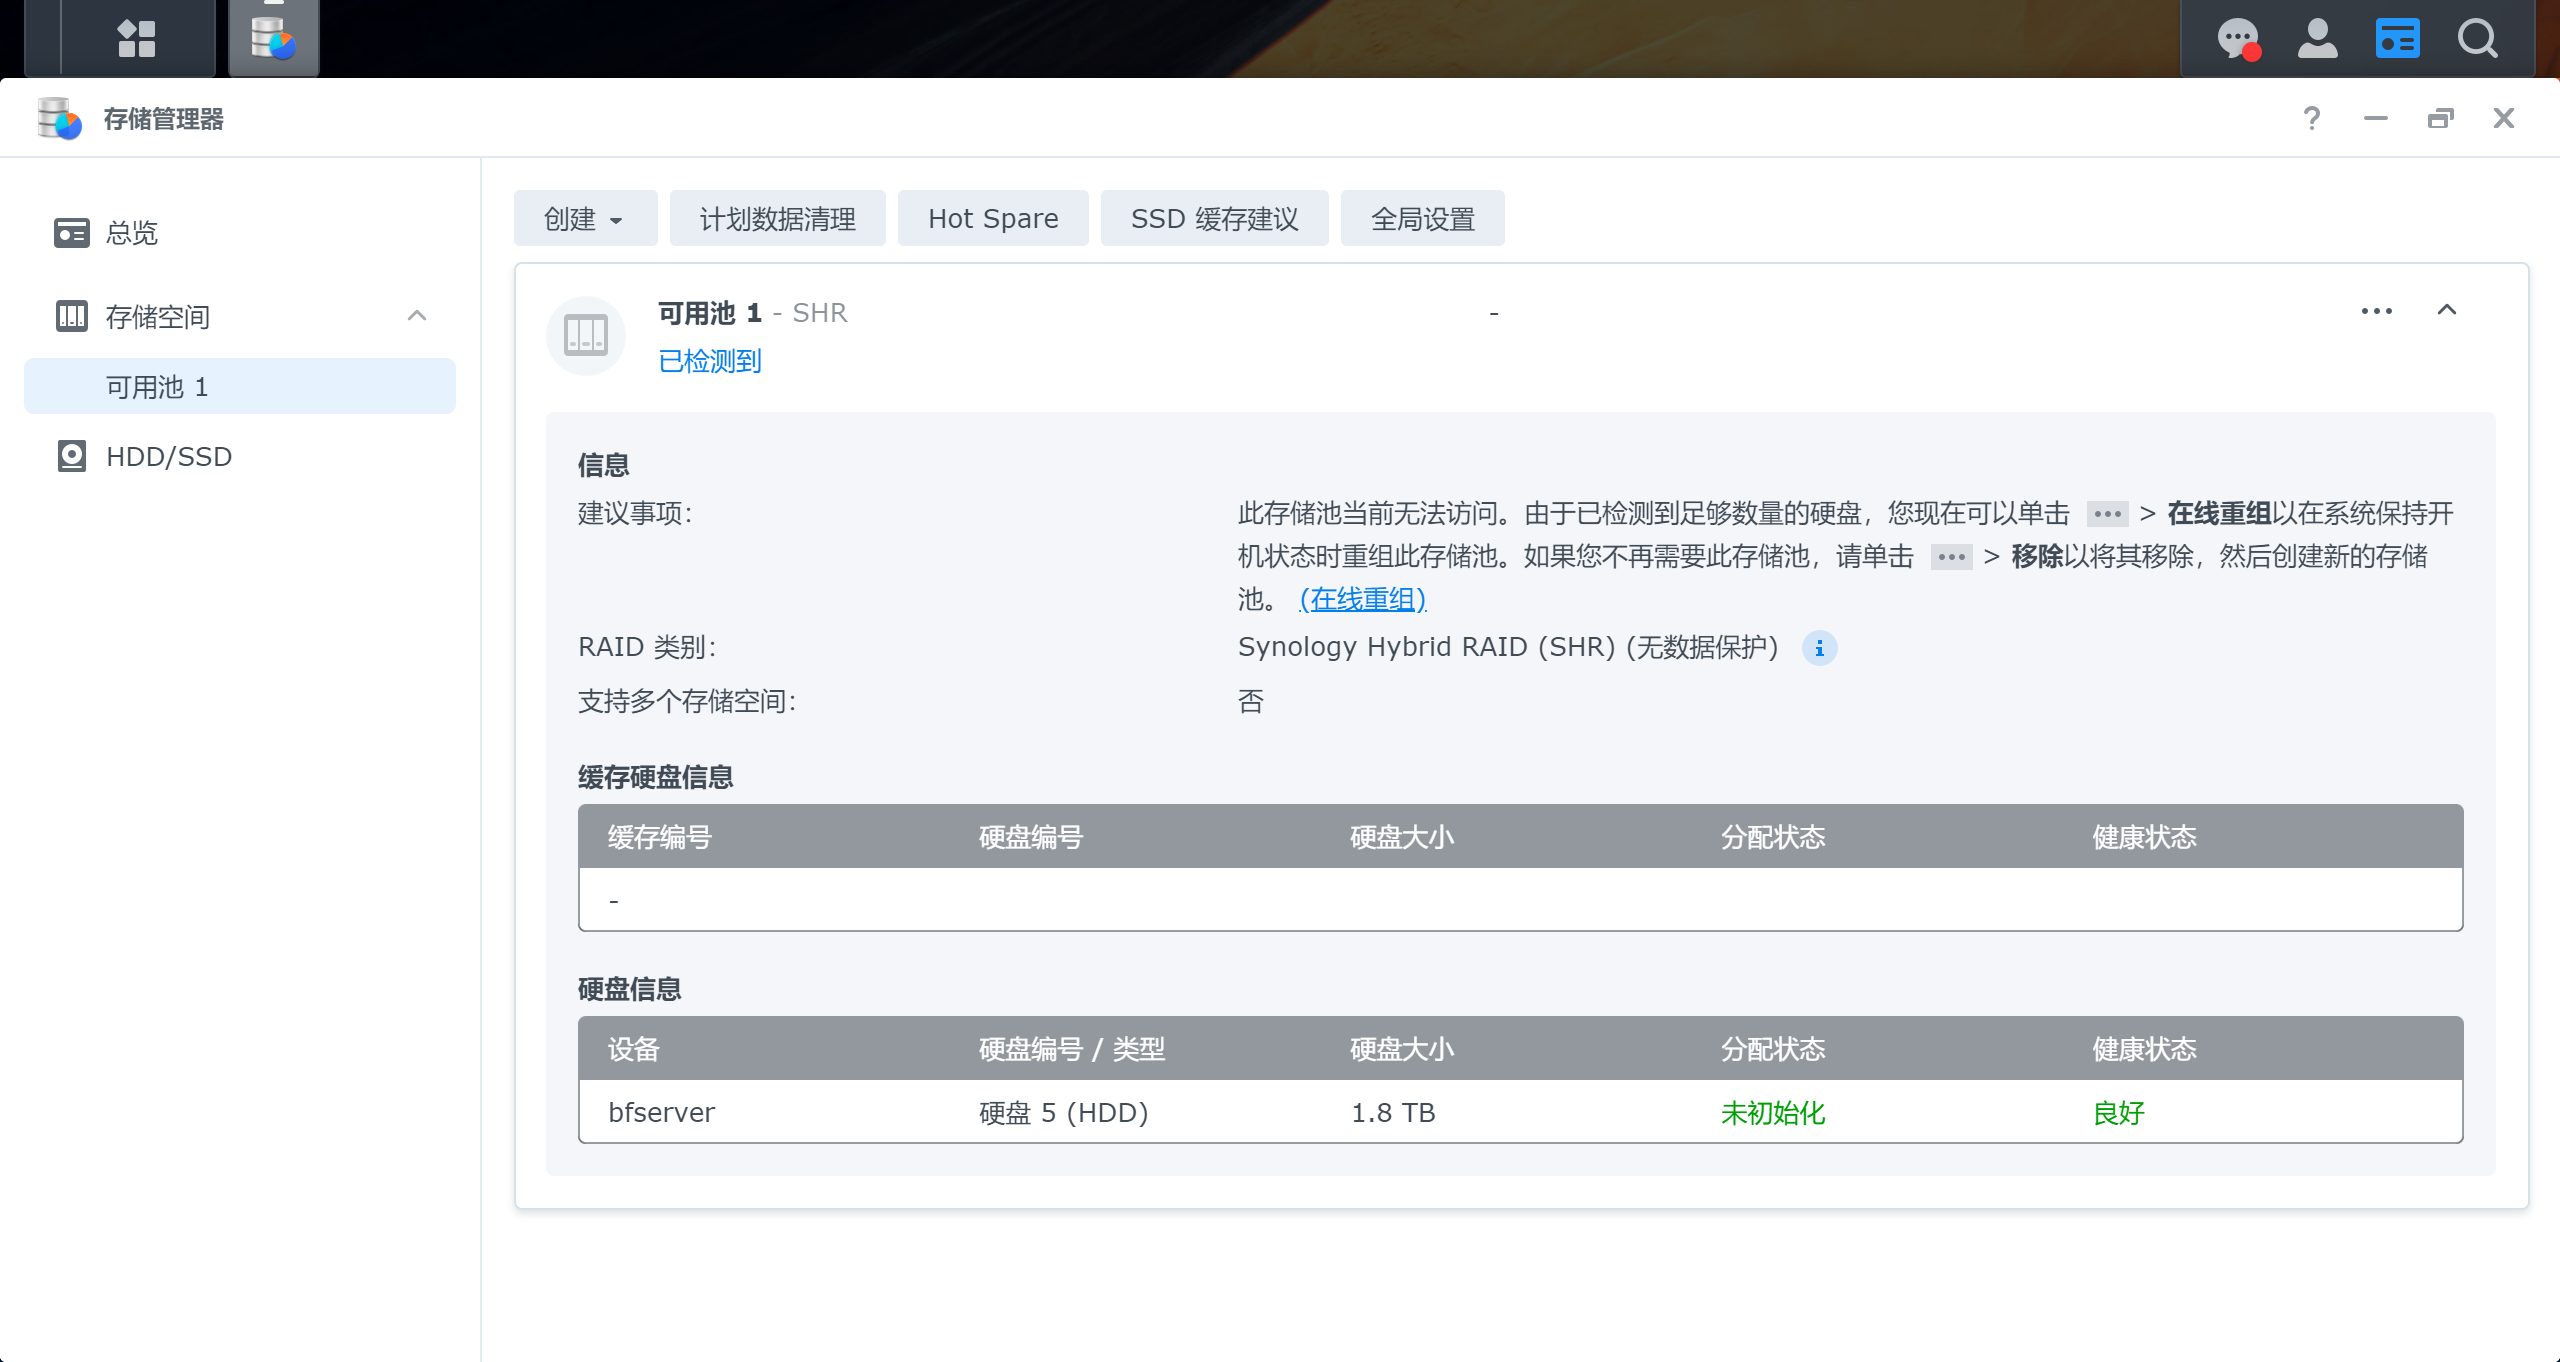
Task: Click the Storage Manager title bar icon
Action: pos(59,118)
